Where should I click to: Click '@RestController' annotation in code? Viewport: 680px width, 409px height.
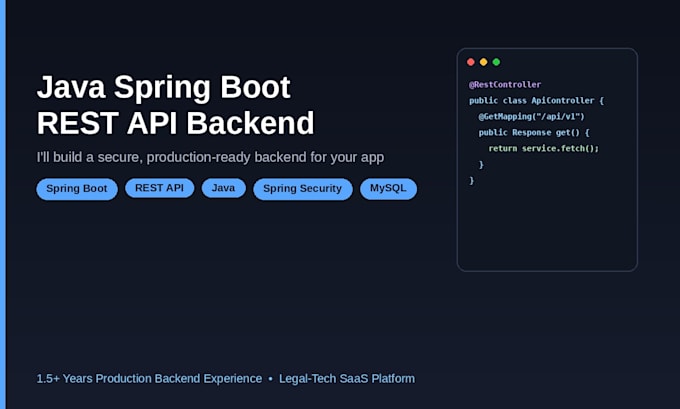tap(505, 85)
